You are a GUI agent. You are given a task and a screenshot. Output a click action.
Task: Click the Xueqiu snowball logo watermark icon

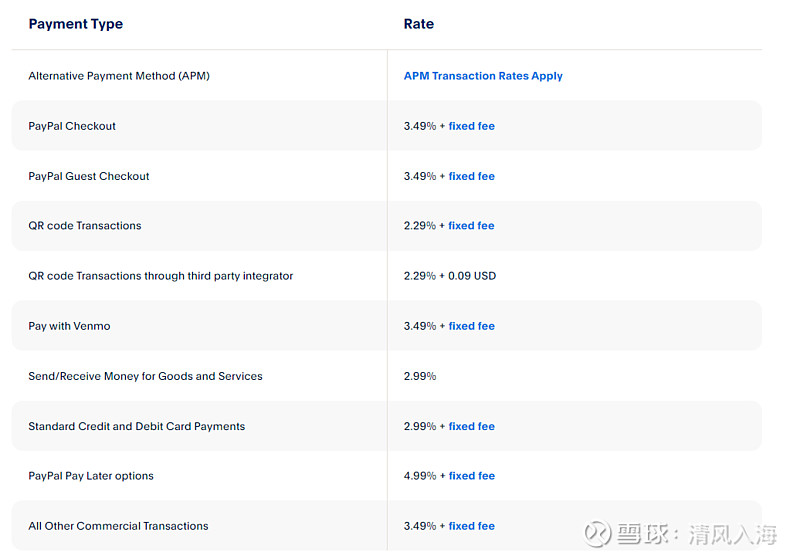pos(597,533)
